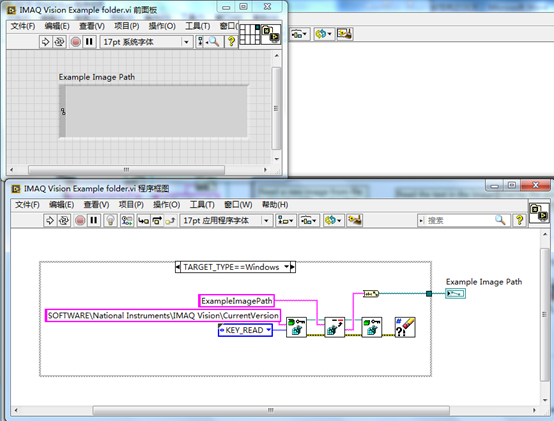This screenshot has height=421, width=554.
Task: Open Align Objects dropdown in block diagram
Action: click(x=285, y=221)
